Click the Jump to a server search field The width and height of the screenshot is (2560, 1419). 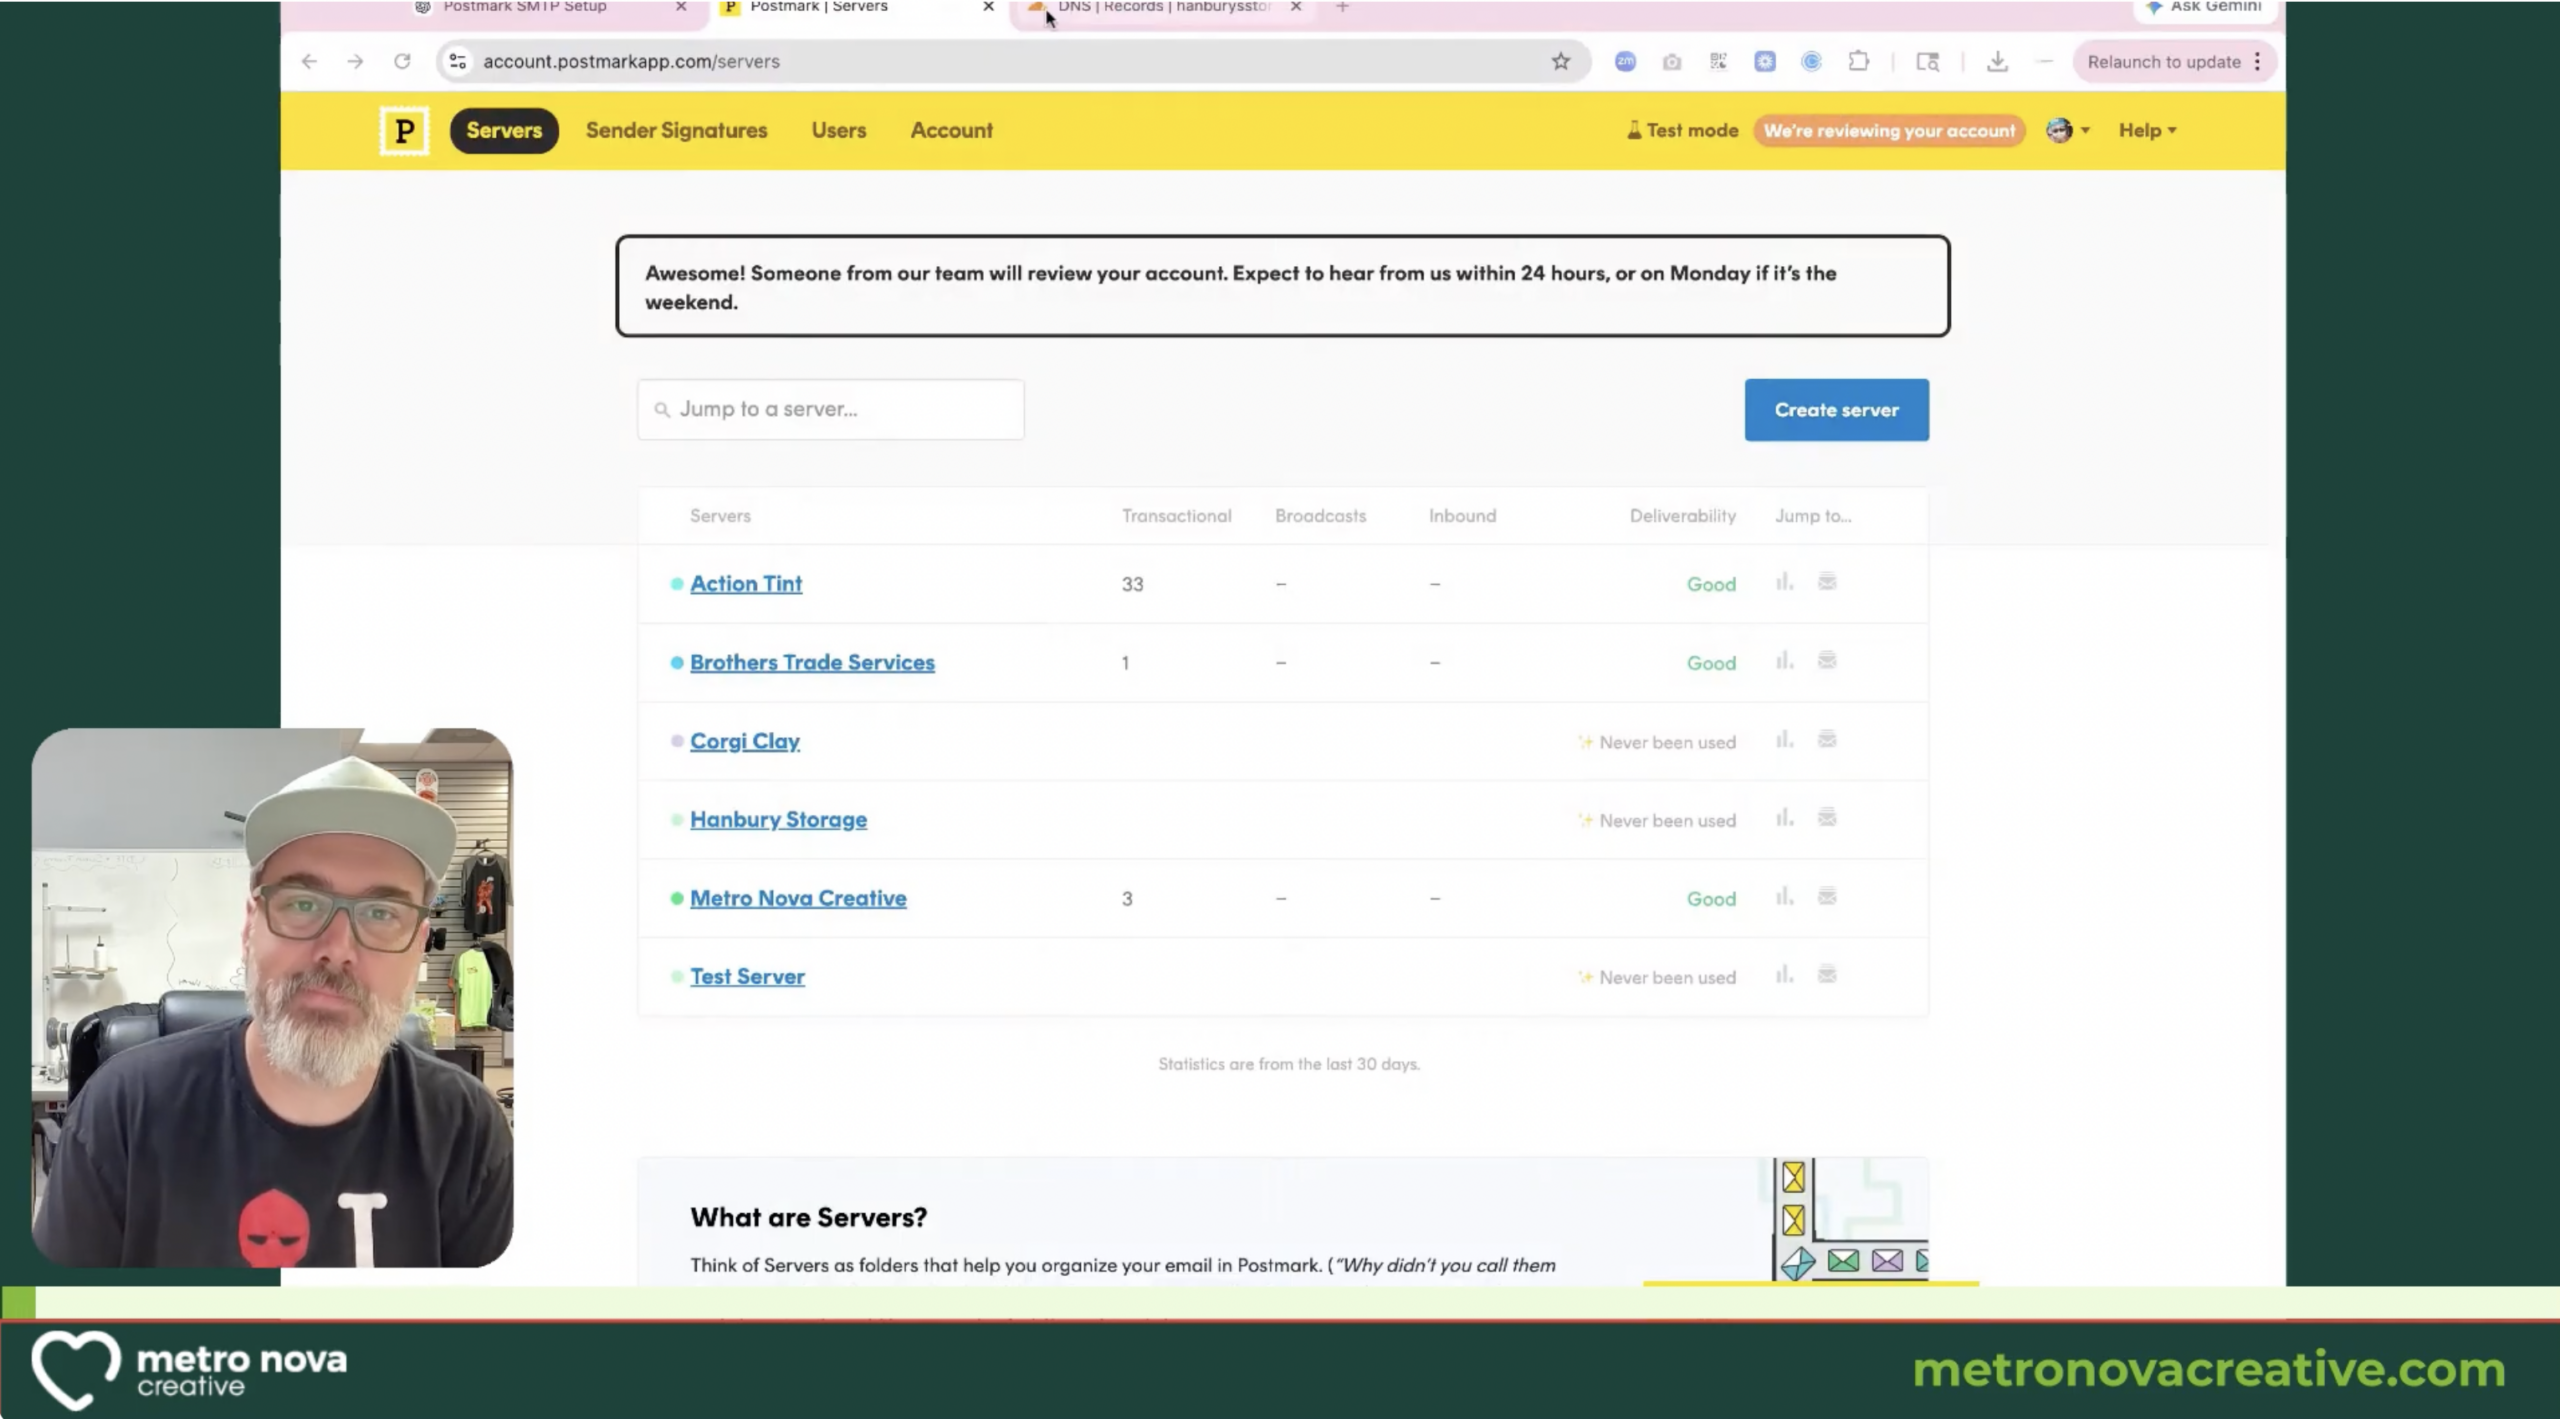point(830,409)
